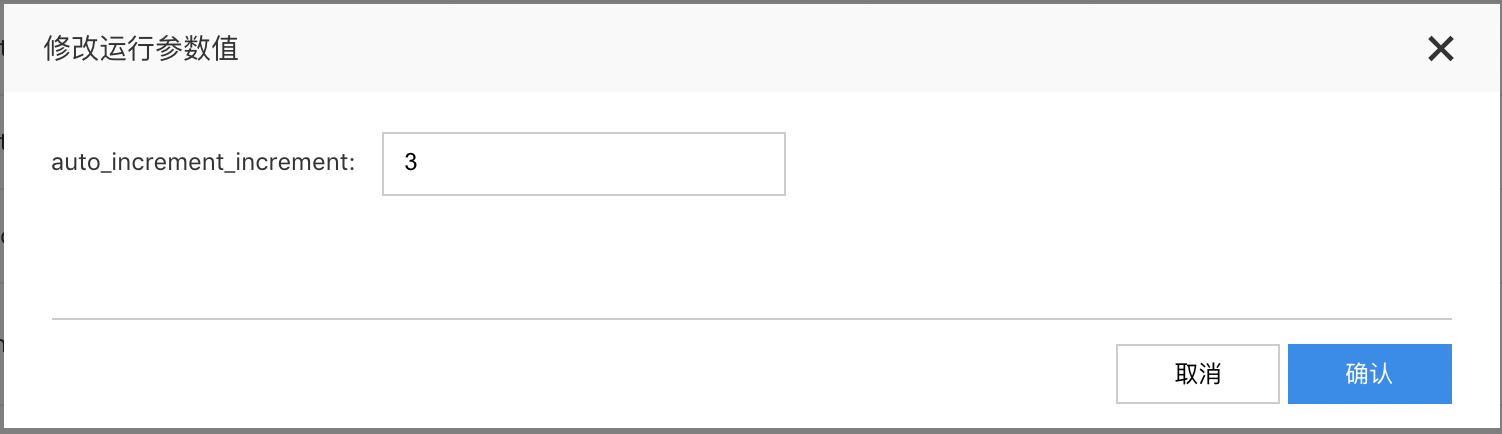Screen dimensions: 1502x434
Task: Place cursor in the parameter value box
Action: click(x=584, y=164)
